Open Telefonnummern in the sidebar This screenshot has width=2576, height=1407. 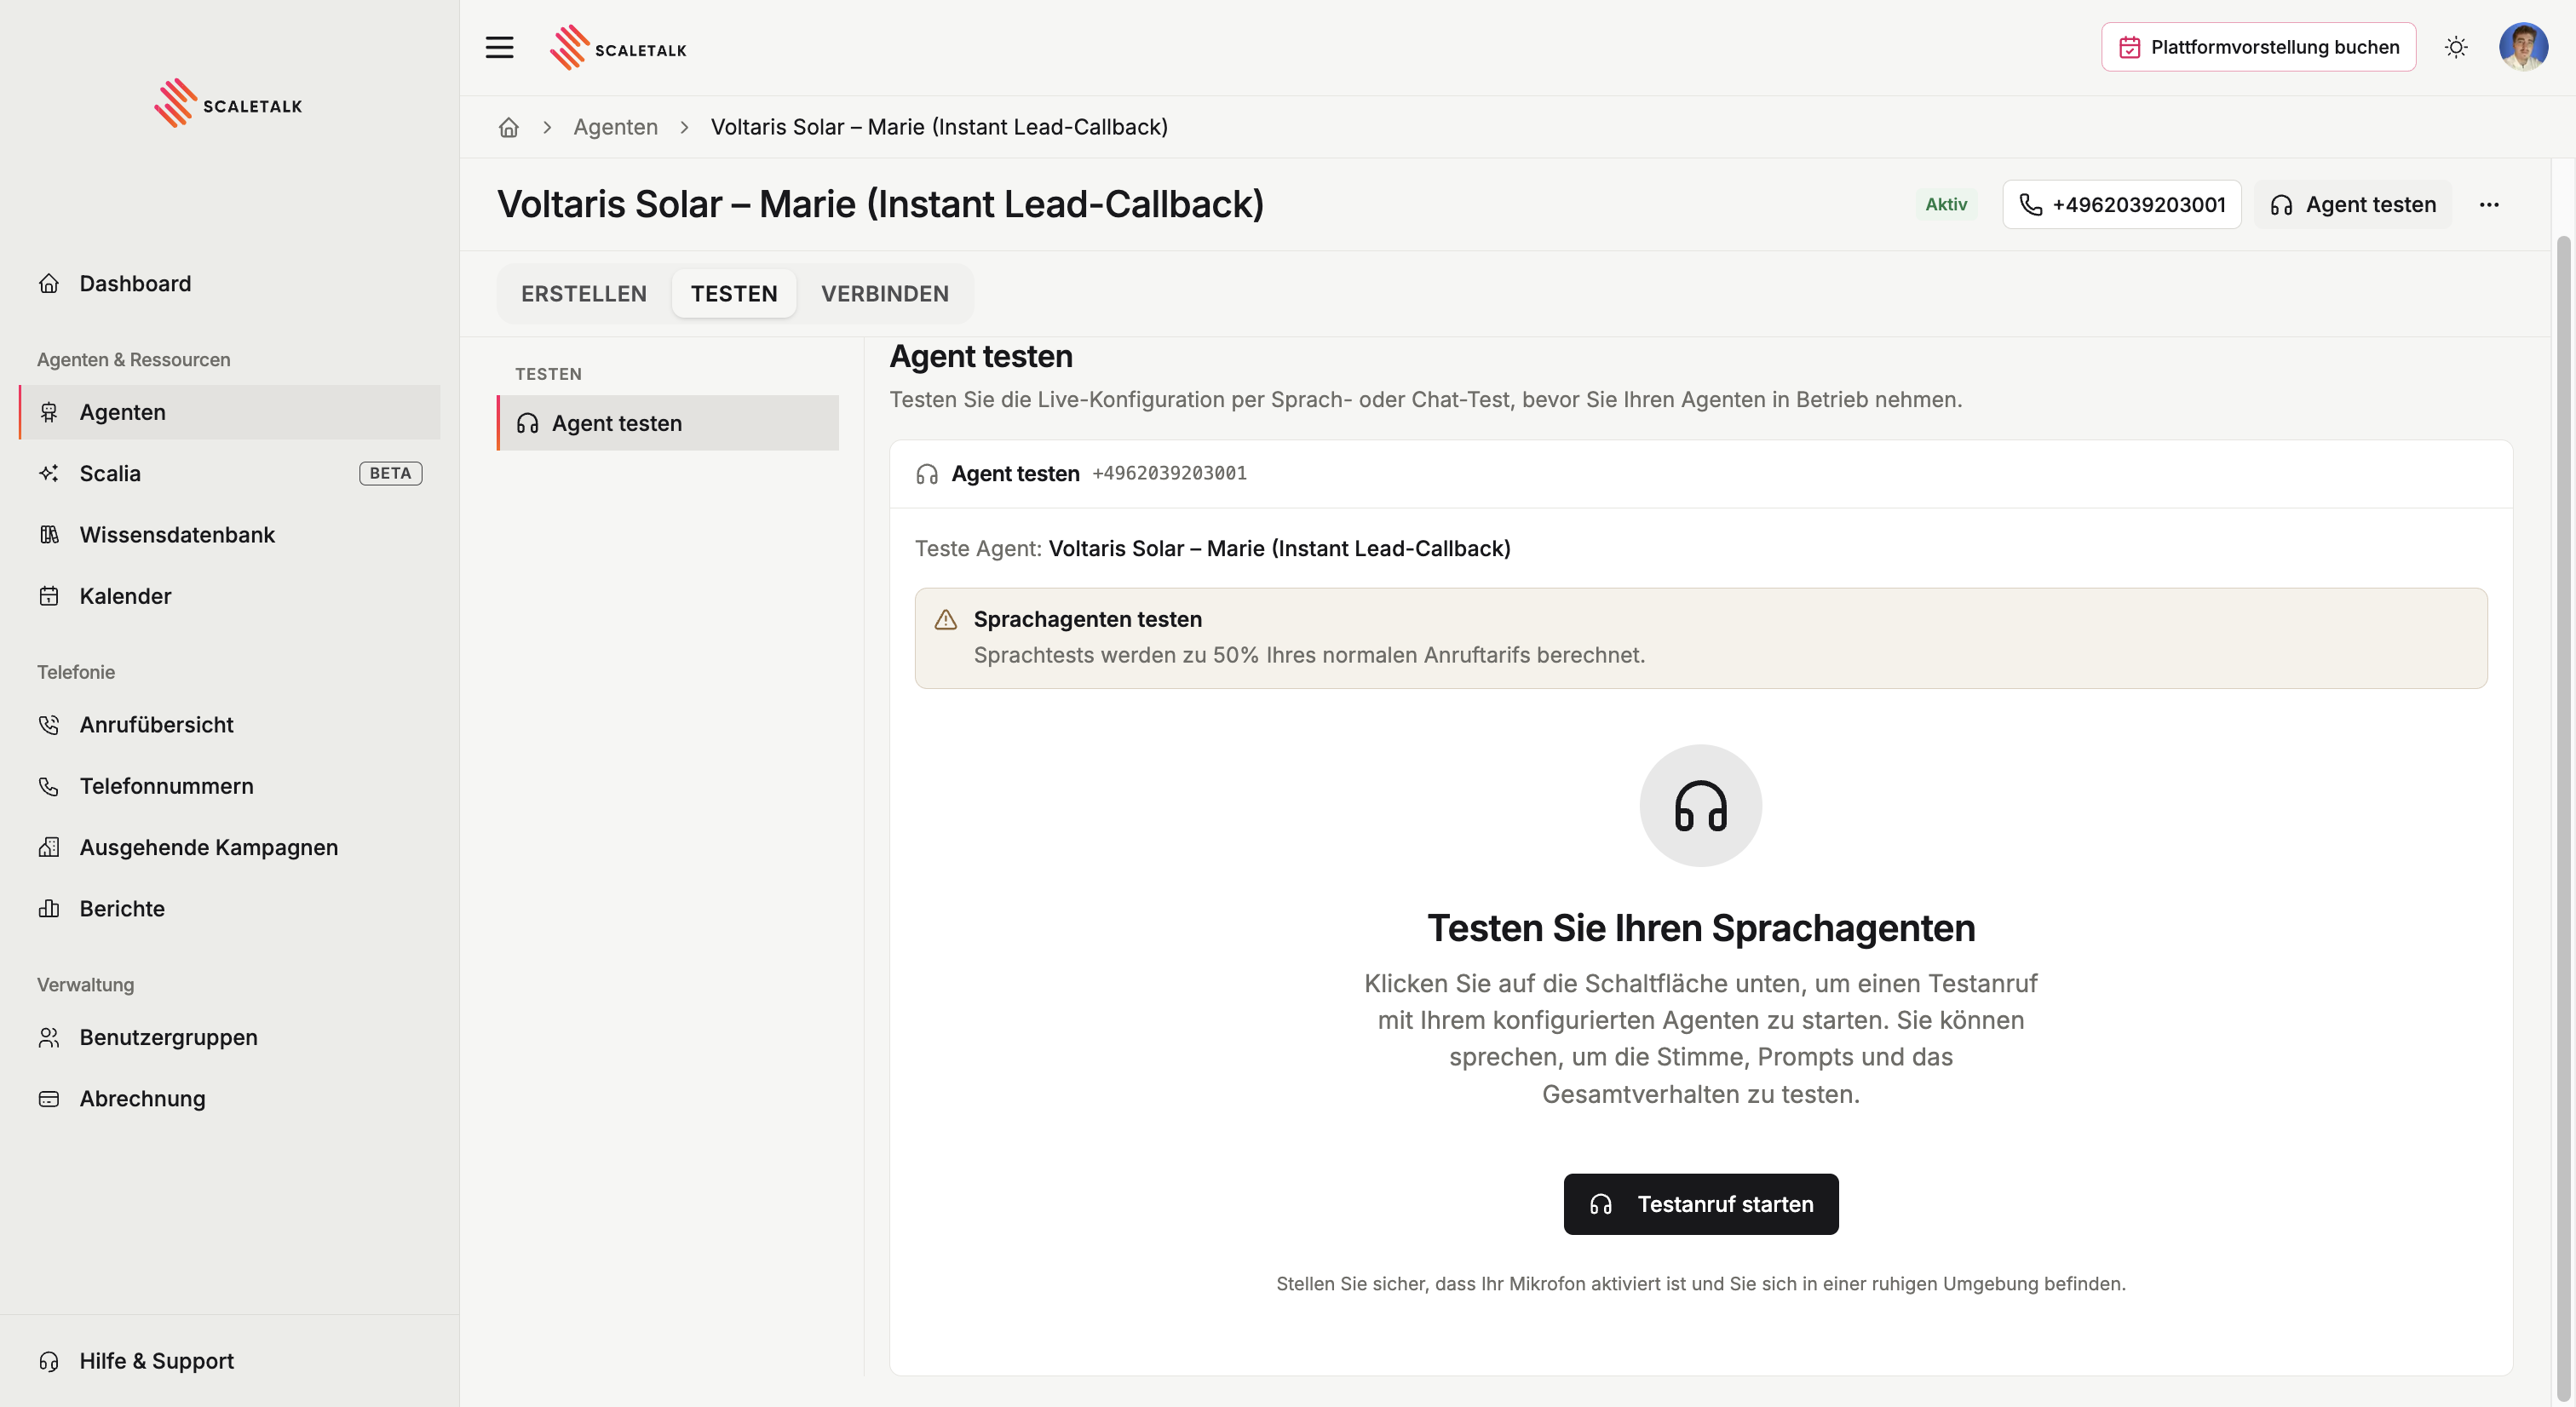click(229, 786)
